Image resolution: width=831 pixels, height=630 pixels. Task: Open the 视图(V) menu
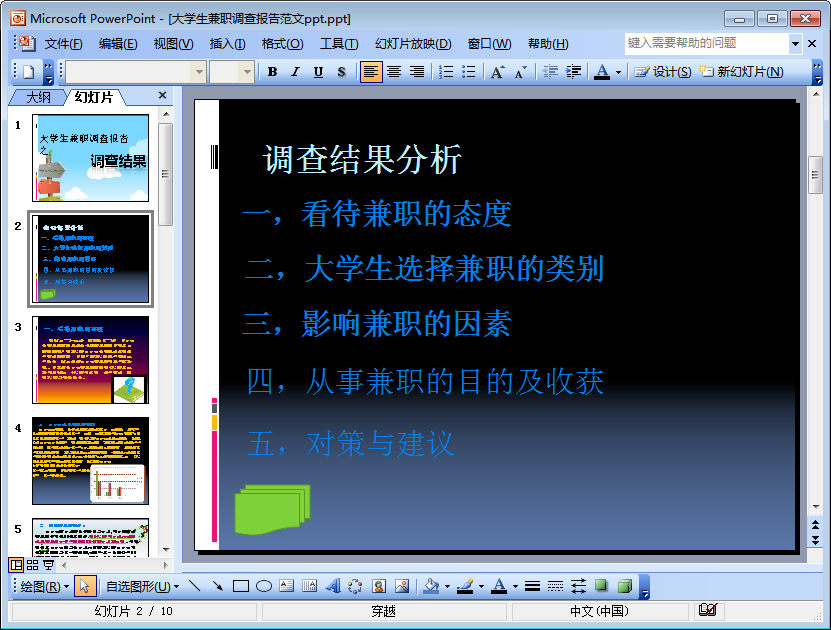pyautogui.click(x=173, y=44)
